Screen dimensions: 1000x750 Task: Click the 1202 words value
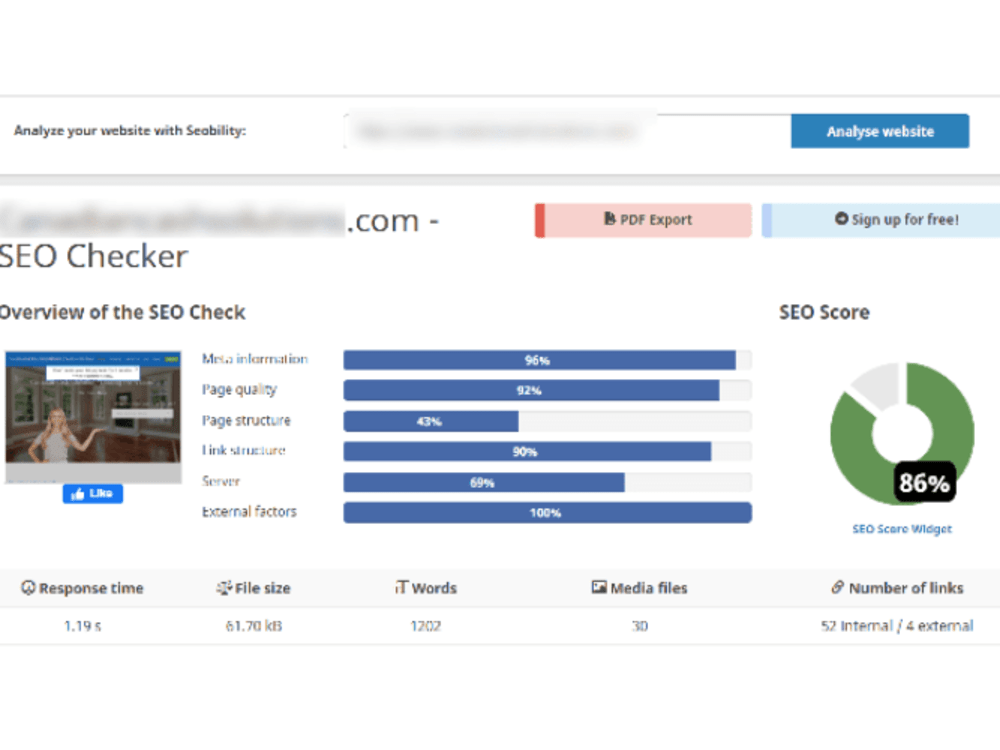pyautogui.click(x=425, y=626)
